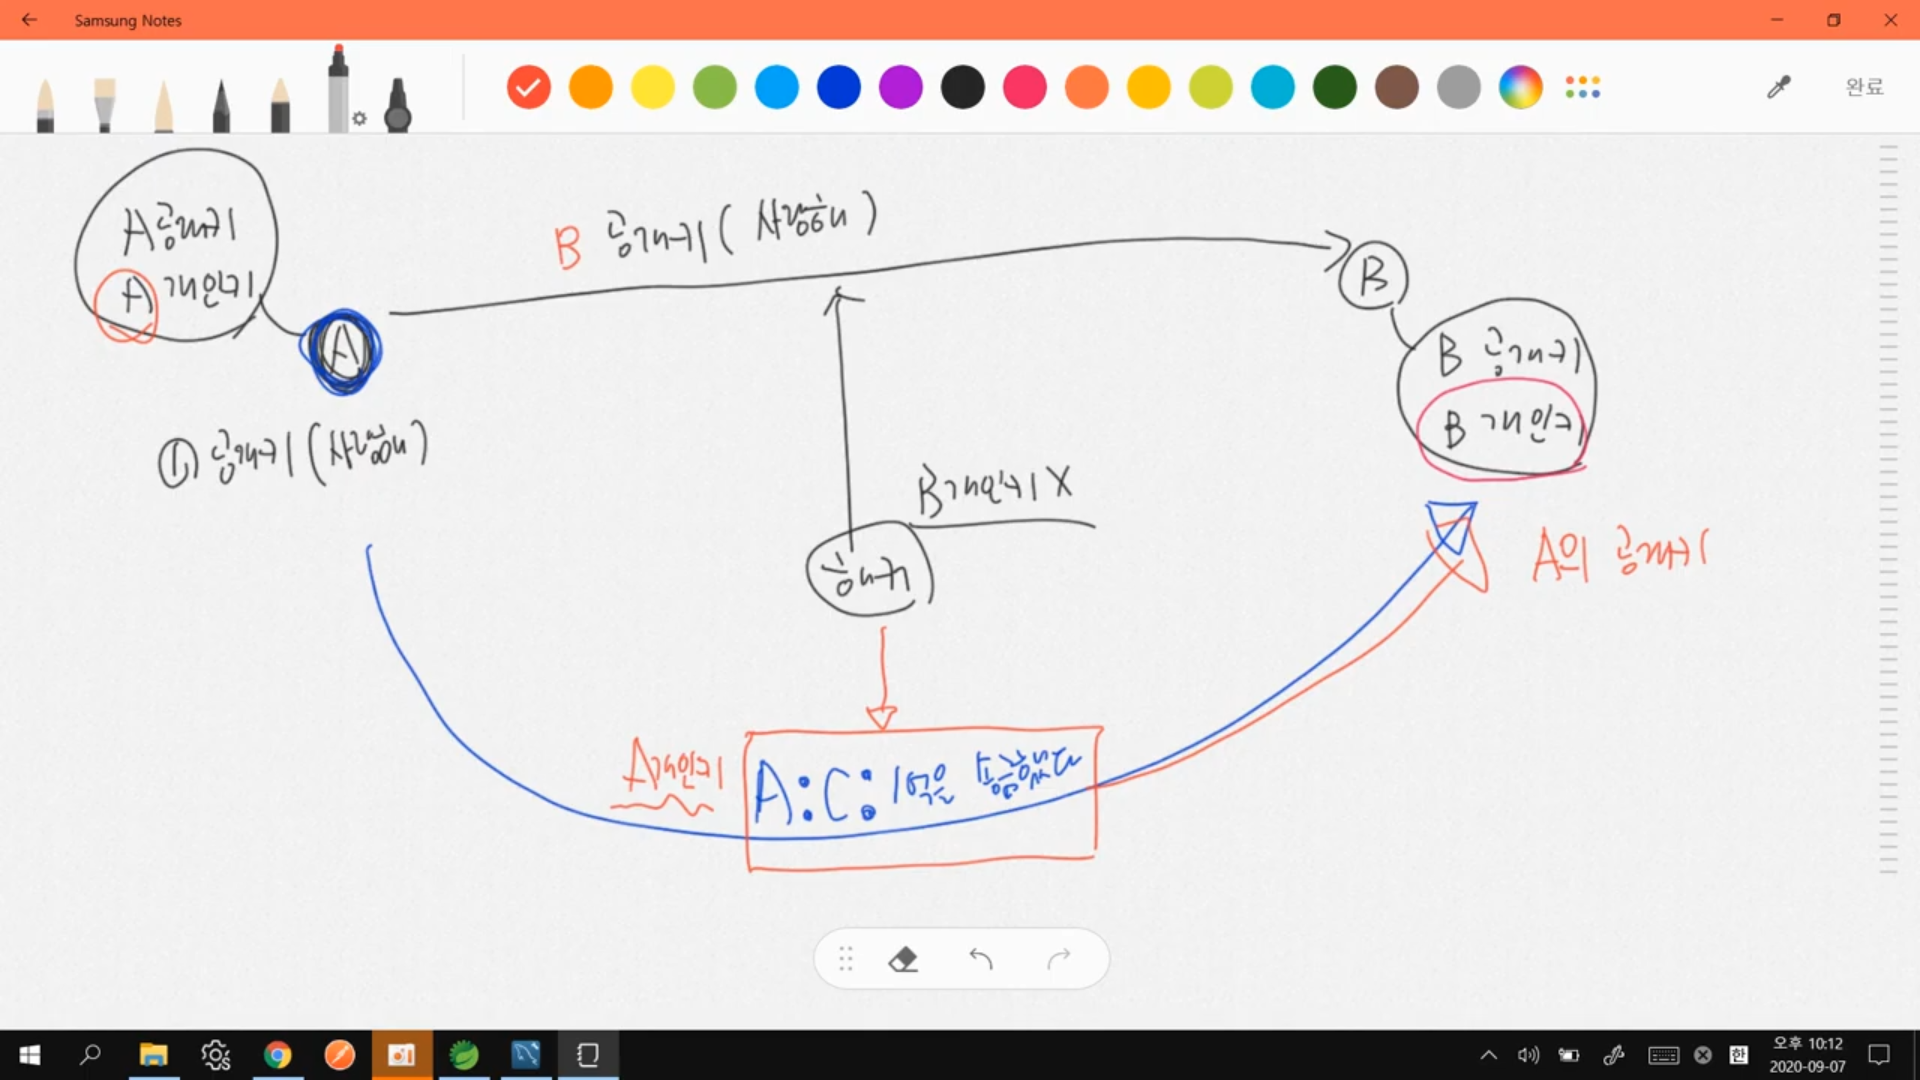
Task: Click the 완료 done button
Action: point(1864,88)
